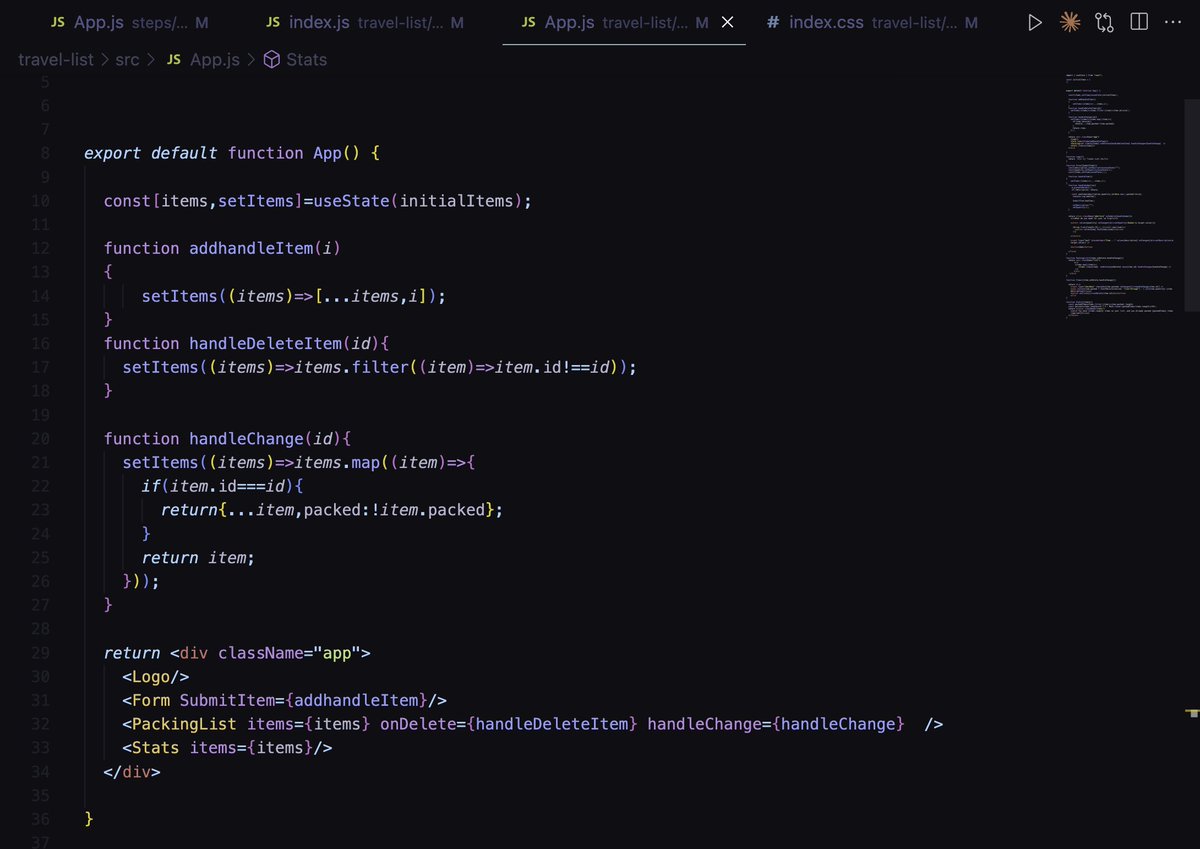Open the index.css travel-list tab
The width and height of the screenshot is (1200, 849).
tap(873, 22)
